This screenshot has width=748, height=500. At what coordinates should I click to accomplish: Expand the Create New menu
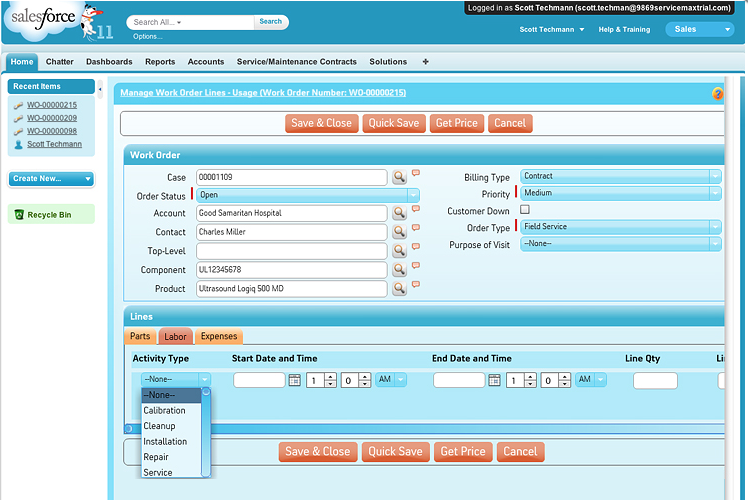coord(52,178)
